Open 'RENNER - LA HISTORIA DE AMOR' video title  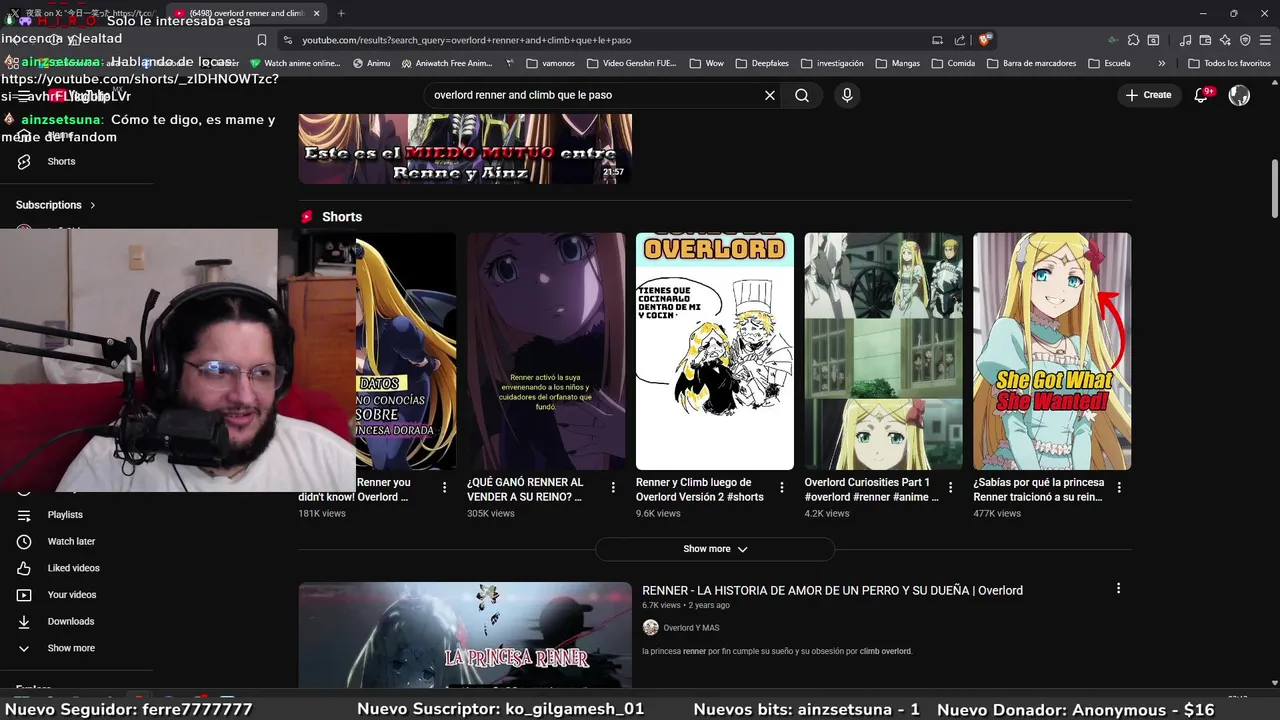(x=832, y=590)
